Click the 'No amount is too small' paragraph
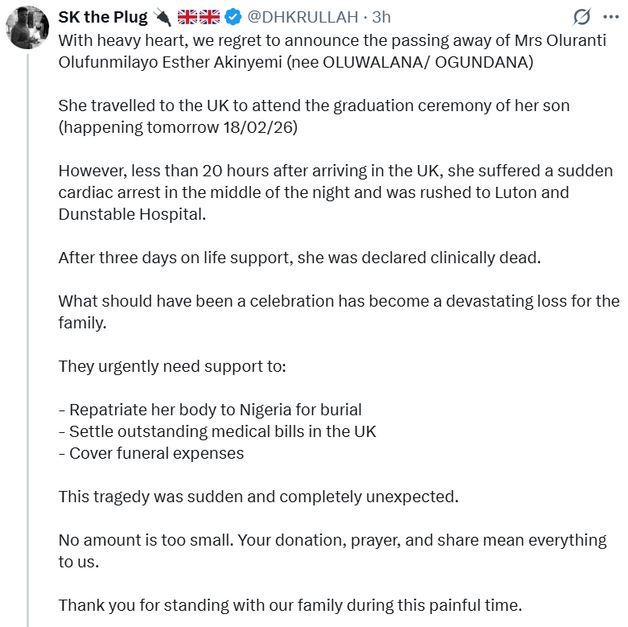 point(332,550)
